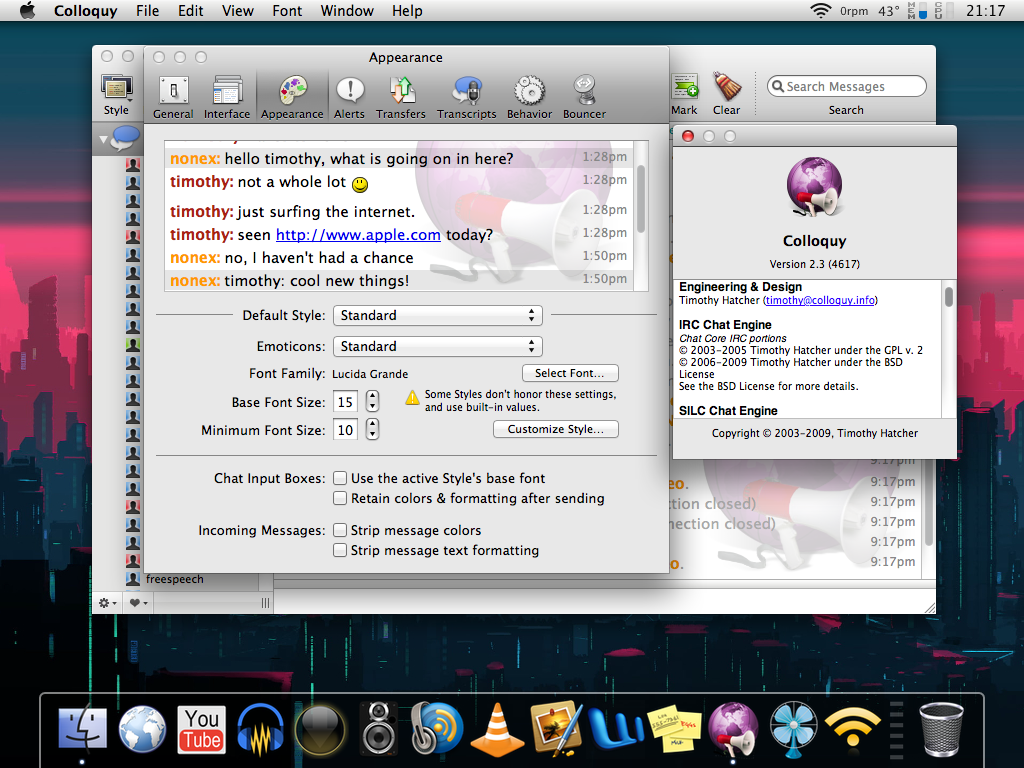Switch to the Interface preferences pane

tap(227, 97)
